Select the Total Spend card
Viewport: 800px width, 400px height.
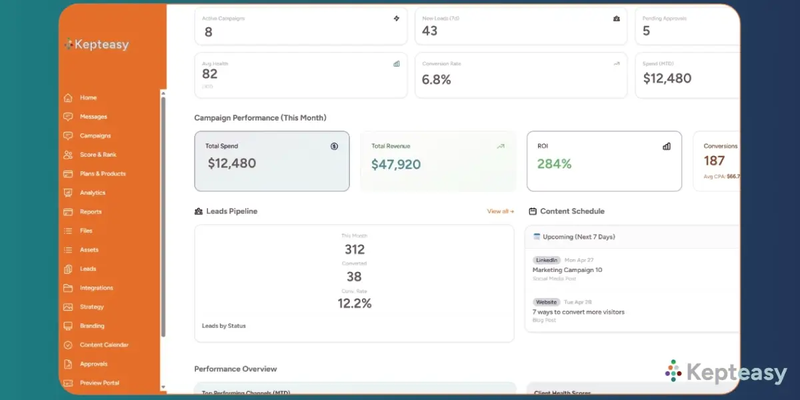pyautogui.click(x=272, y=161)
